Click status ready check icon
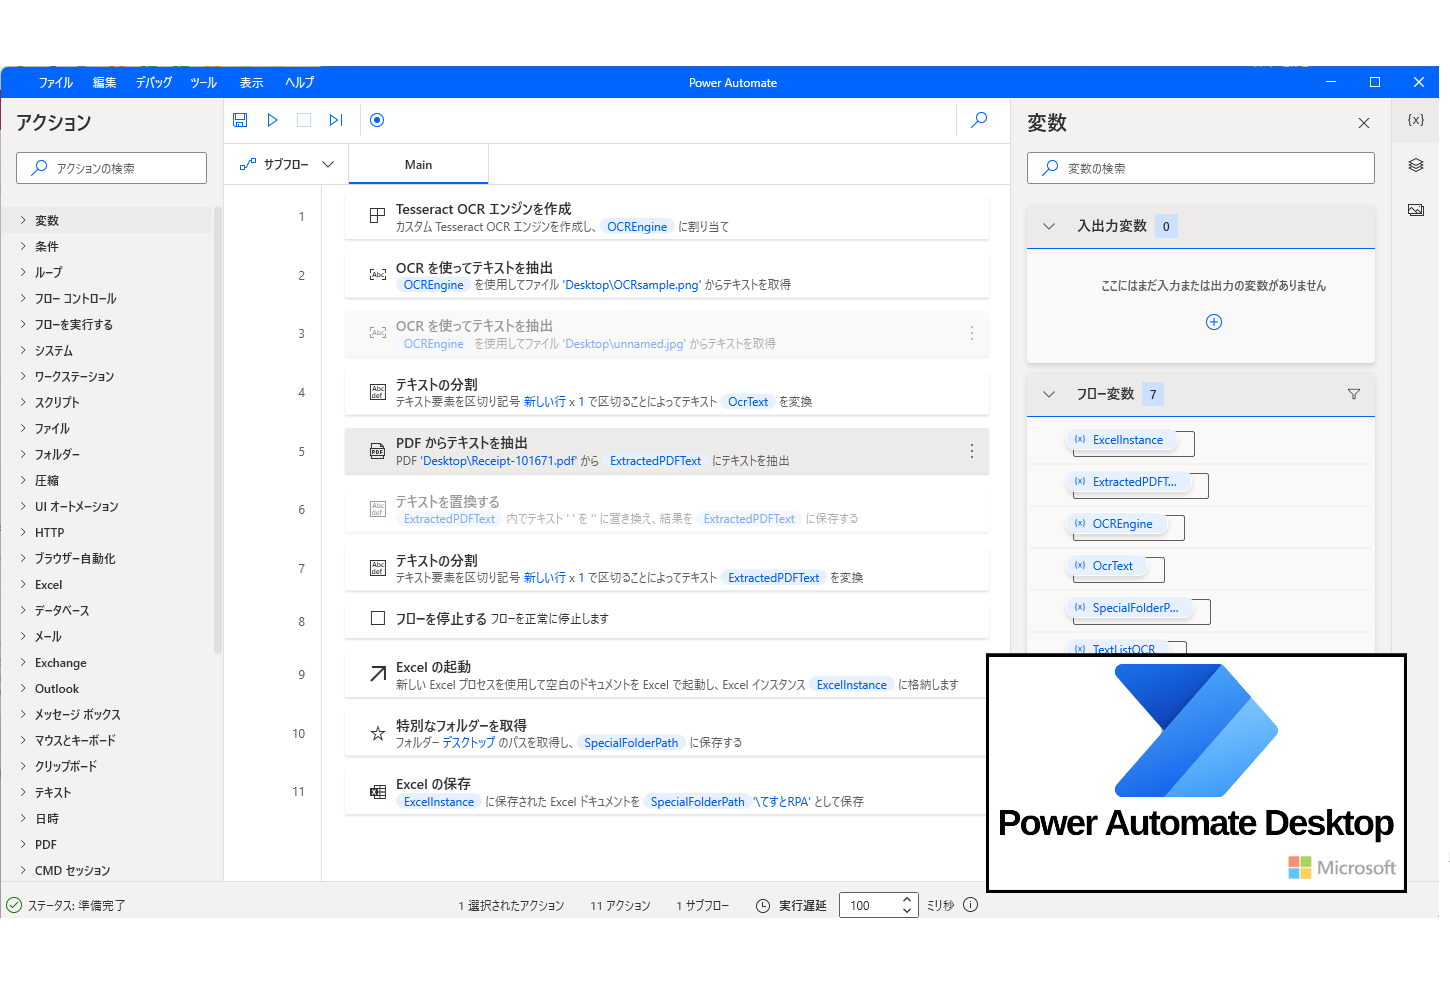1450x1000 pixels. (14, 905)
